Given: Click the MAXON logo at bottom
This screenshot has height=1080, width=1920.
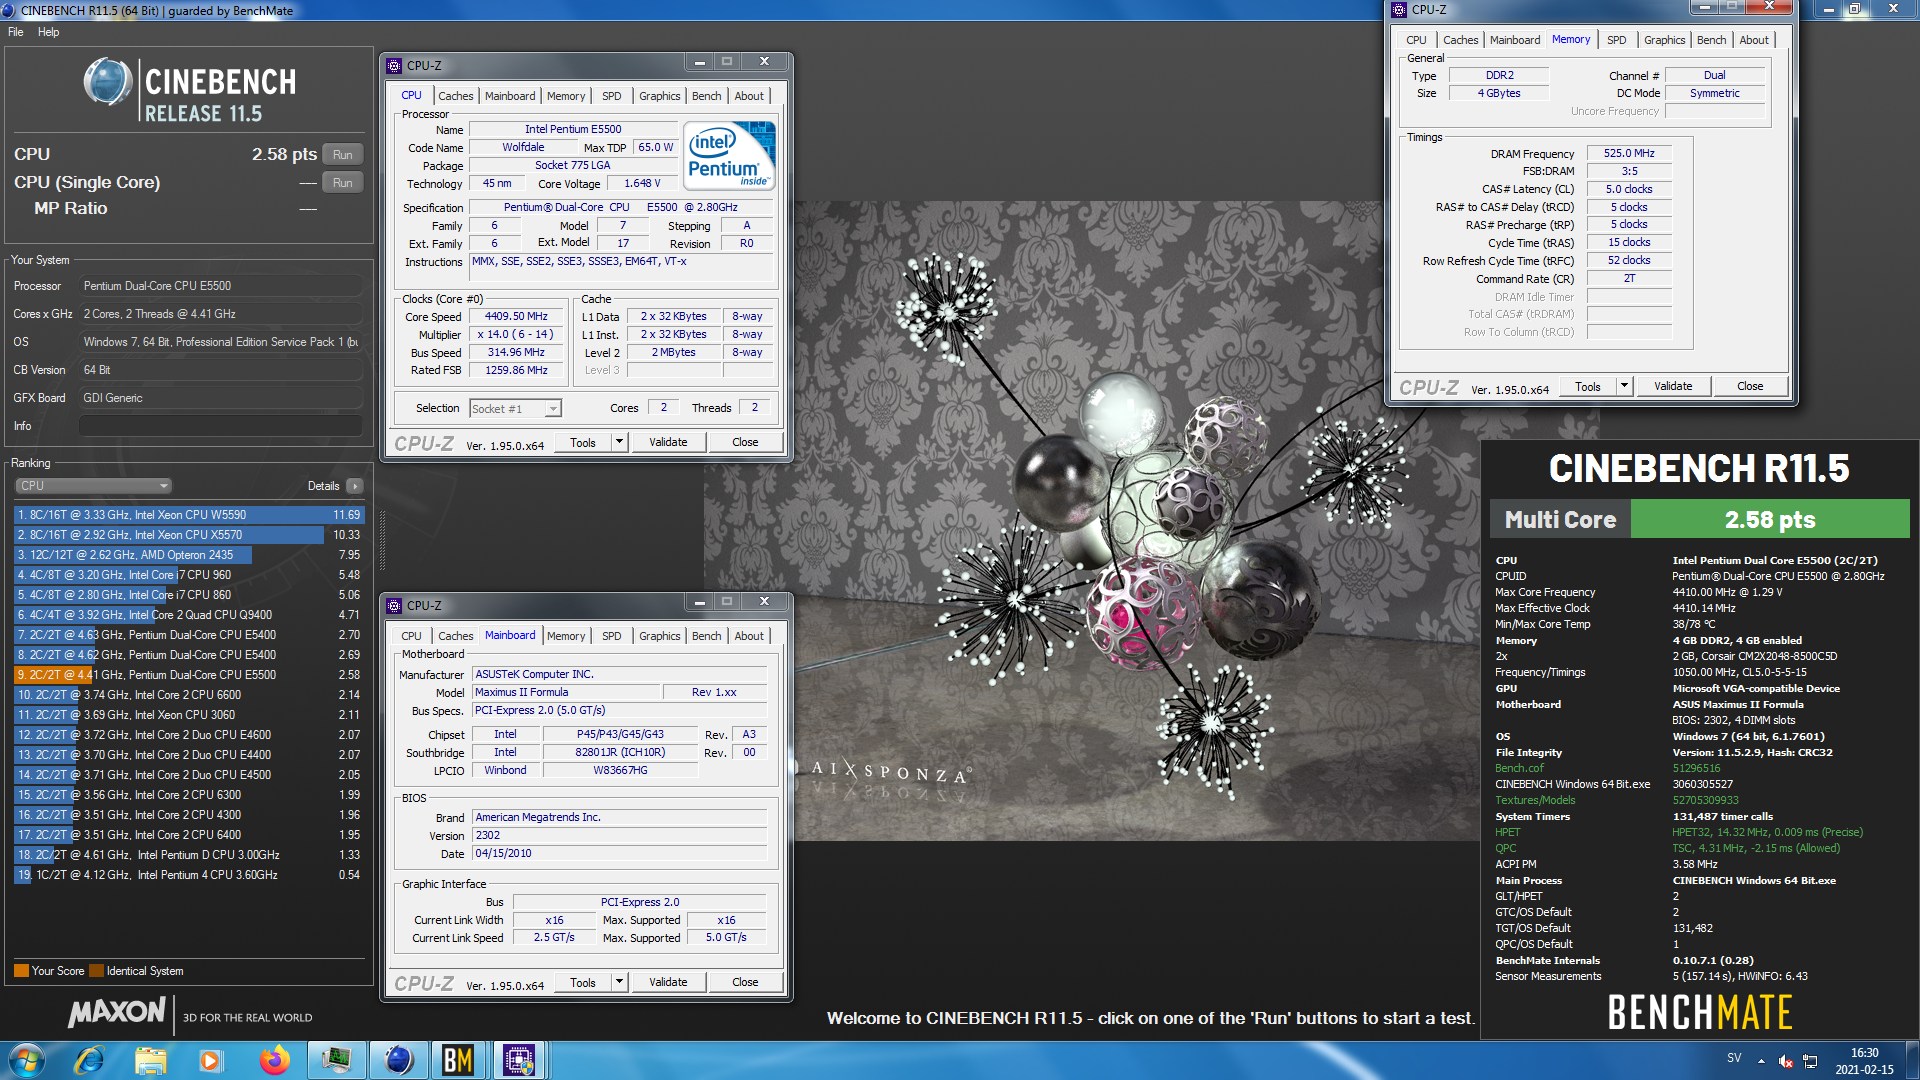Looking at the screenshot, I should 116,1012.
